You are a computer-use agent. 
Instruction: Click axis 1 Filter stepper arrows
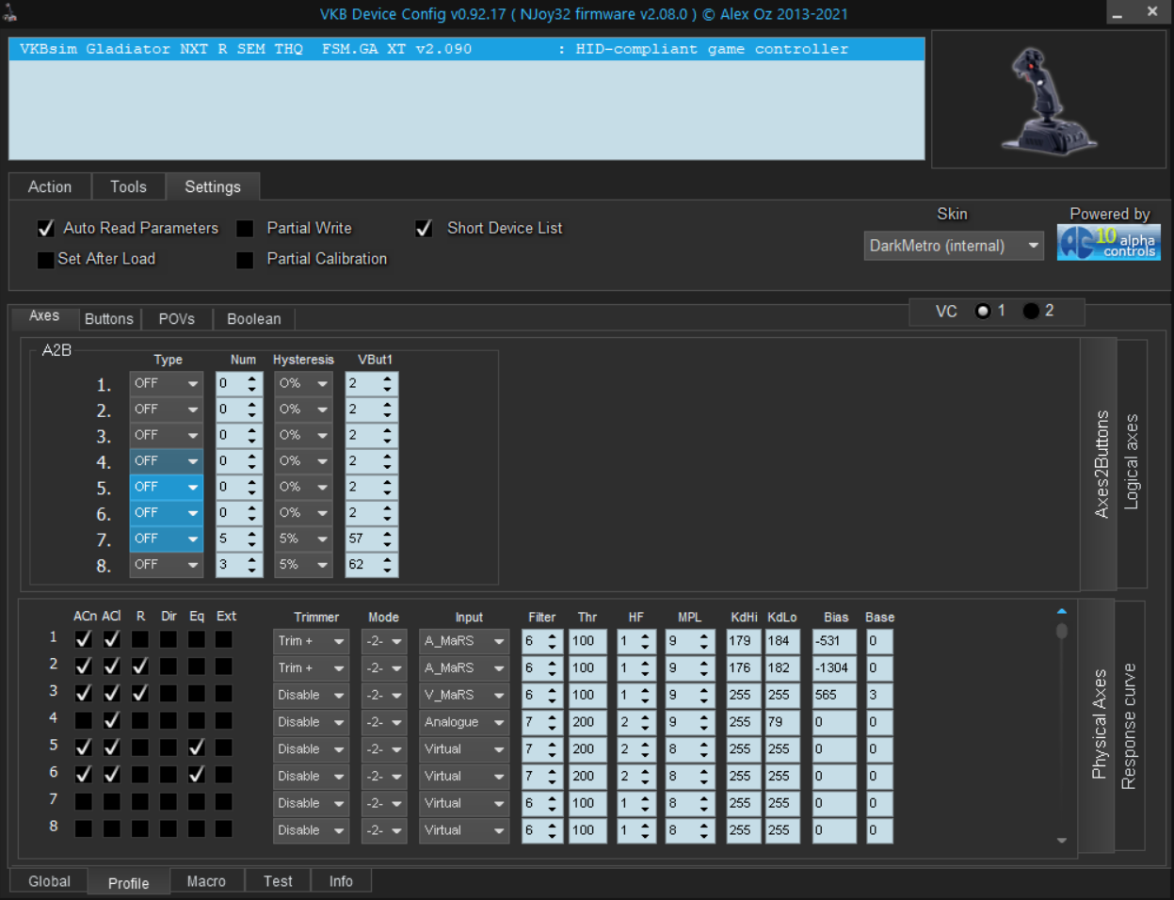coord(553,641)
